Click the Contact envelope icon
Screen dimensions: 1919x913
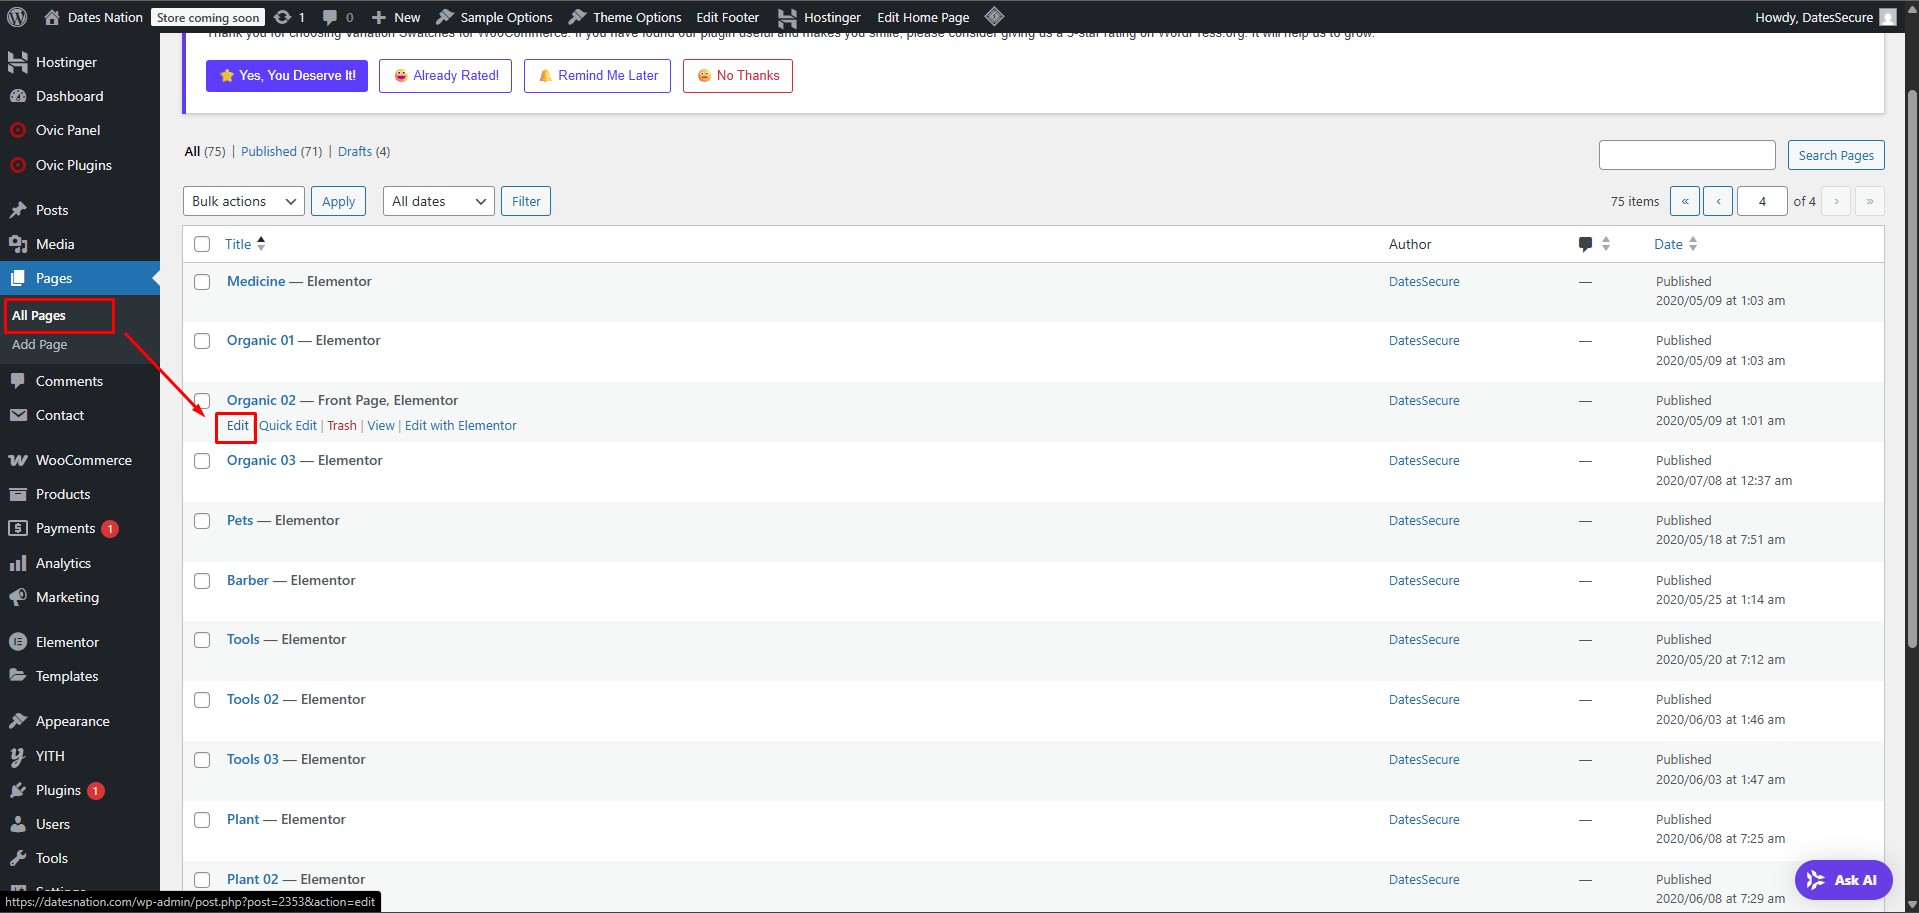[x=18, y=415]
